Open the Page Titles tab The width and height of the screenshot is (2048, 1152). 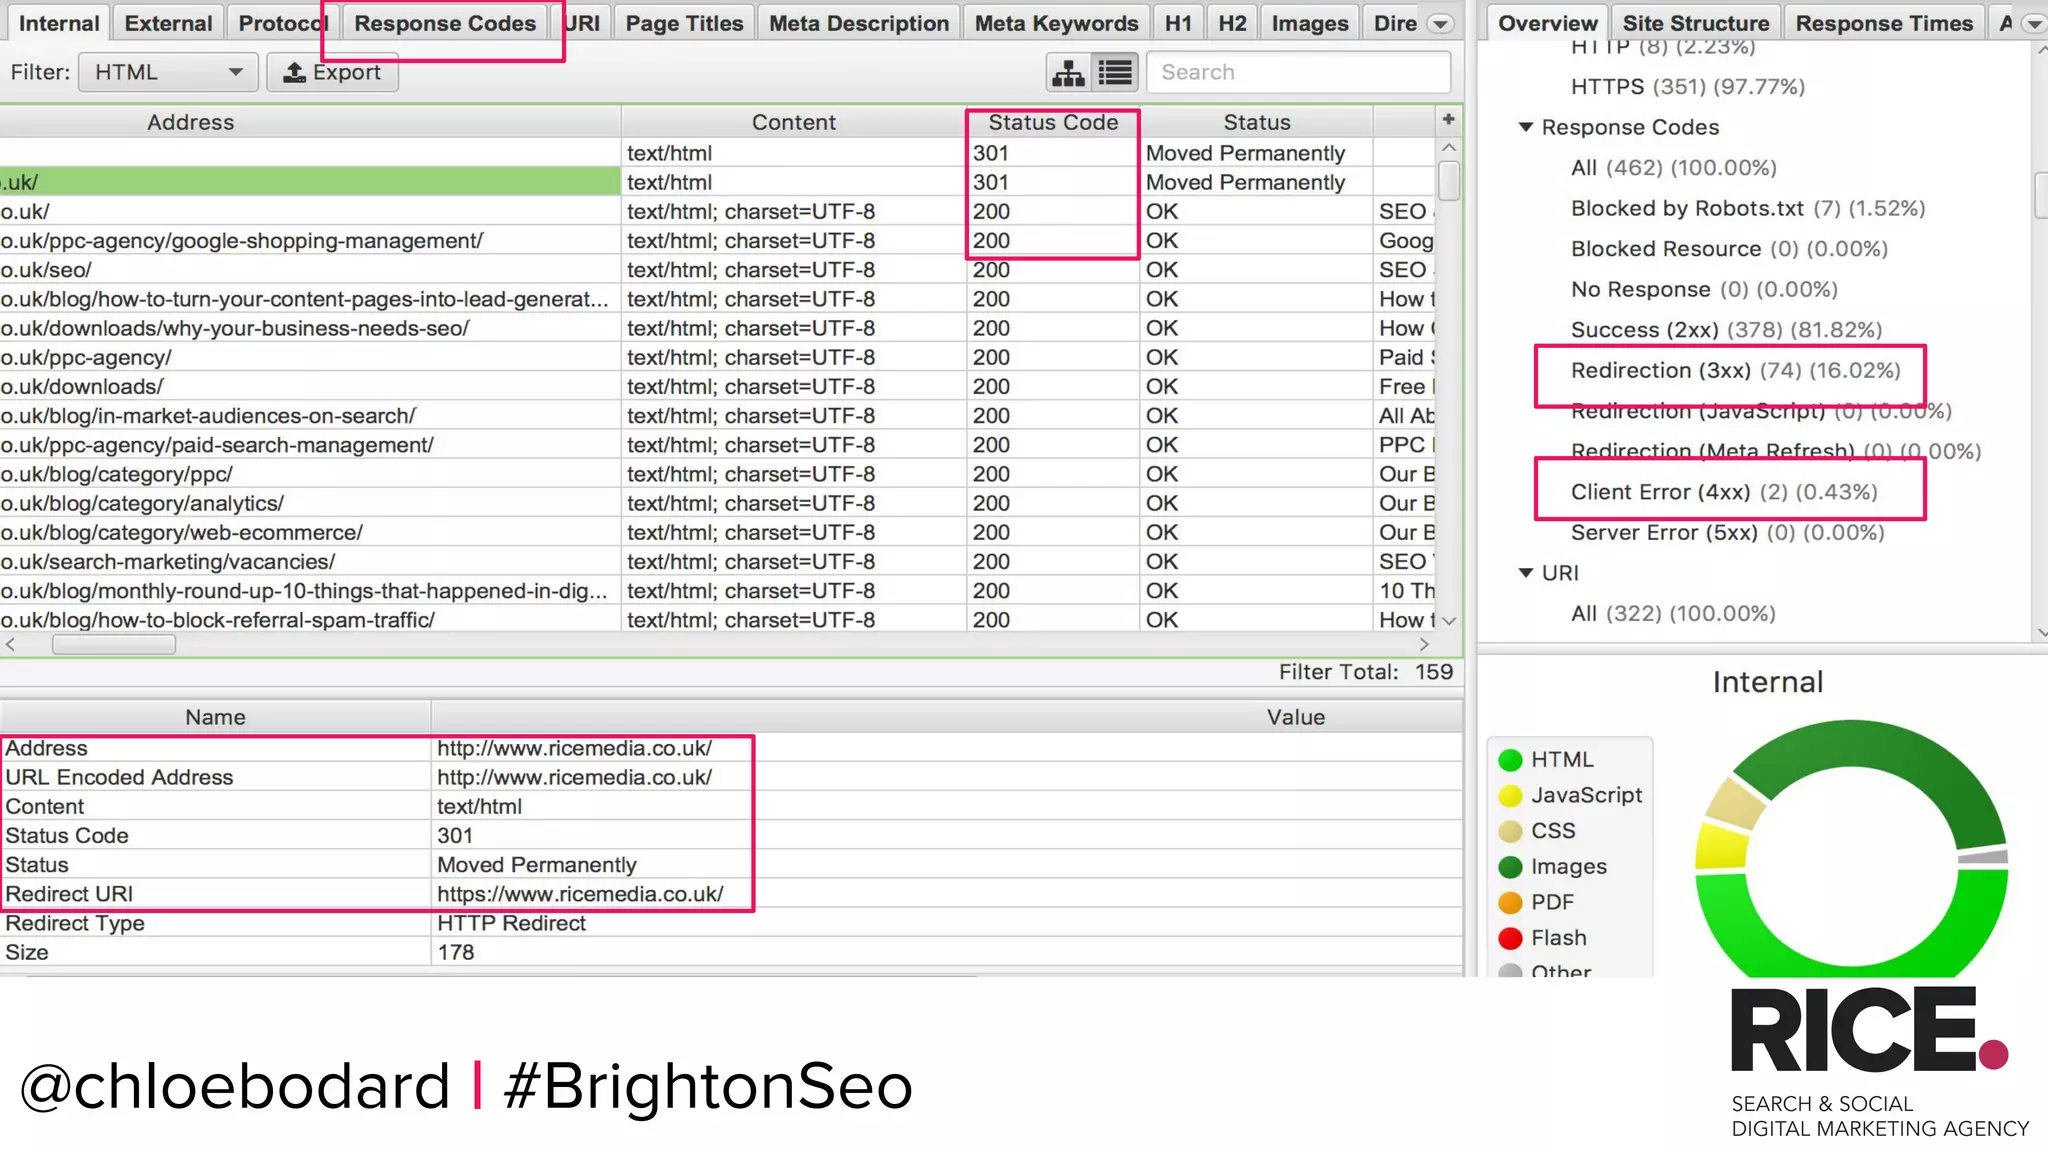(x=684, y=23)
